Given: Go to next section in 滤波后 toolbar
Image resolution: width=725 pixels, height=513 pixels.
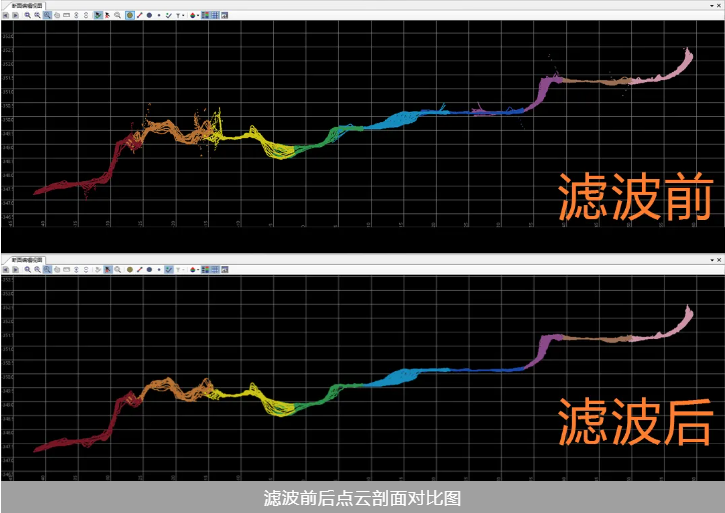Looking at the screenshot, I should tap(15, 268).
